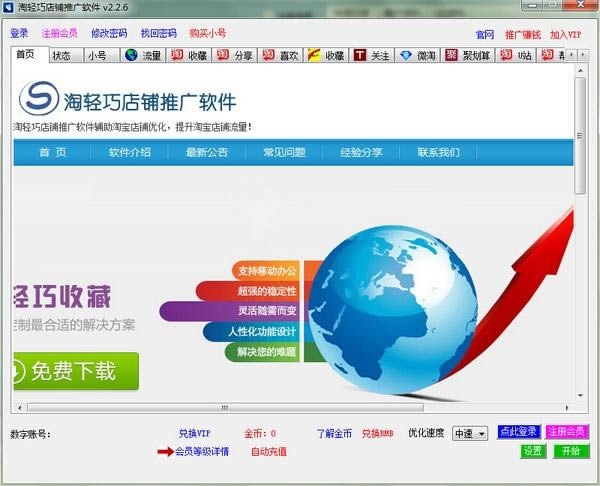600x486 pixels.
Task: Switch to the 小号 tab
Action: point(102,55)
